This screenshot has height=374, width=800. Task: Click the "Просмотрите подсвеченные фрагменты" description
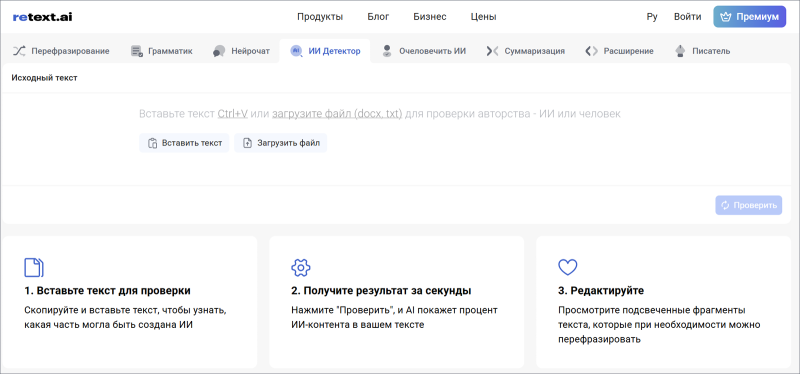pos(659,325)
